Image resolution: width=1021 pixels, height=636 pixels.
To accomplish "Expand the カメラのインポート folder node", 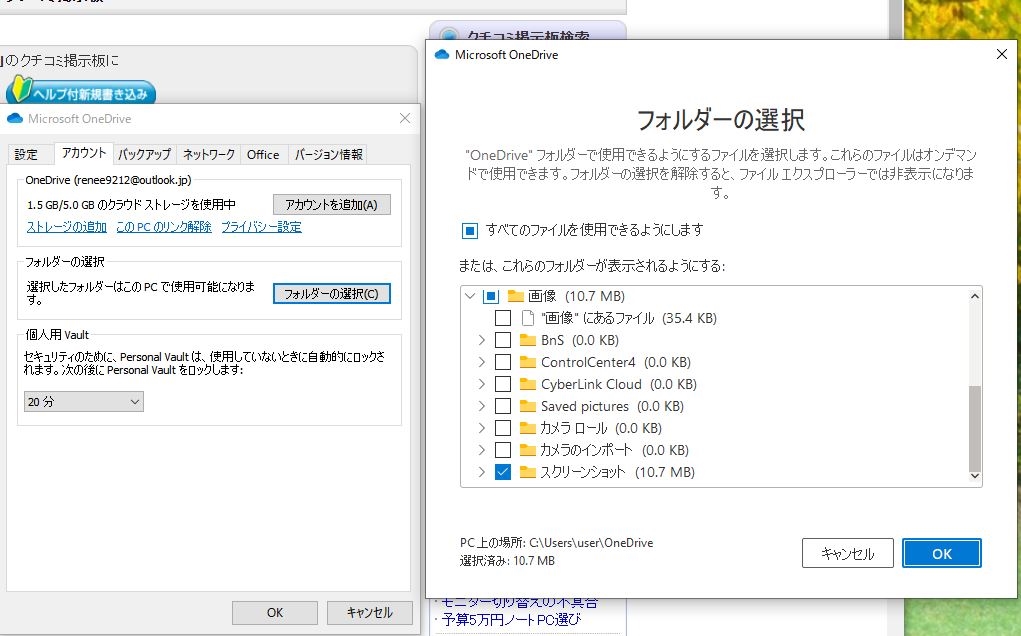I will click(482, 450).
